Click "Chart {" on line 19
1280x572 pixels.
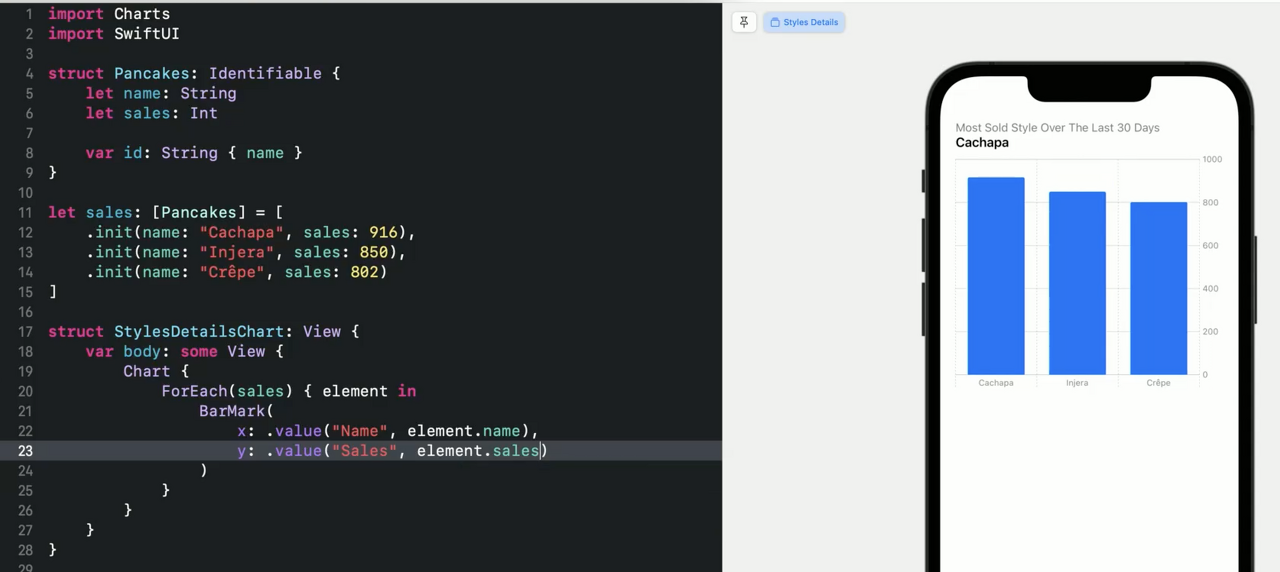156,372
